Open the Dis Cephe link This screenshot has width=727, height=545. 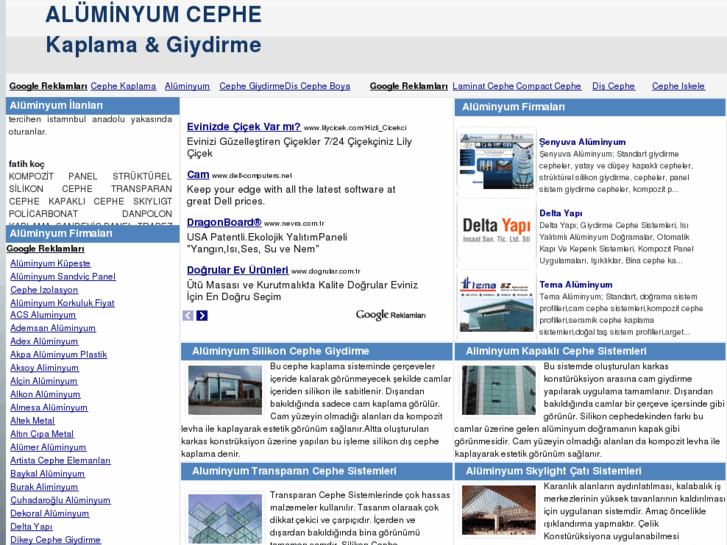click(x=613, y=86)
